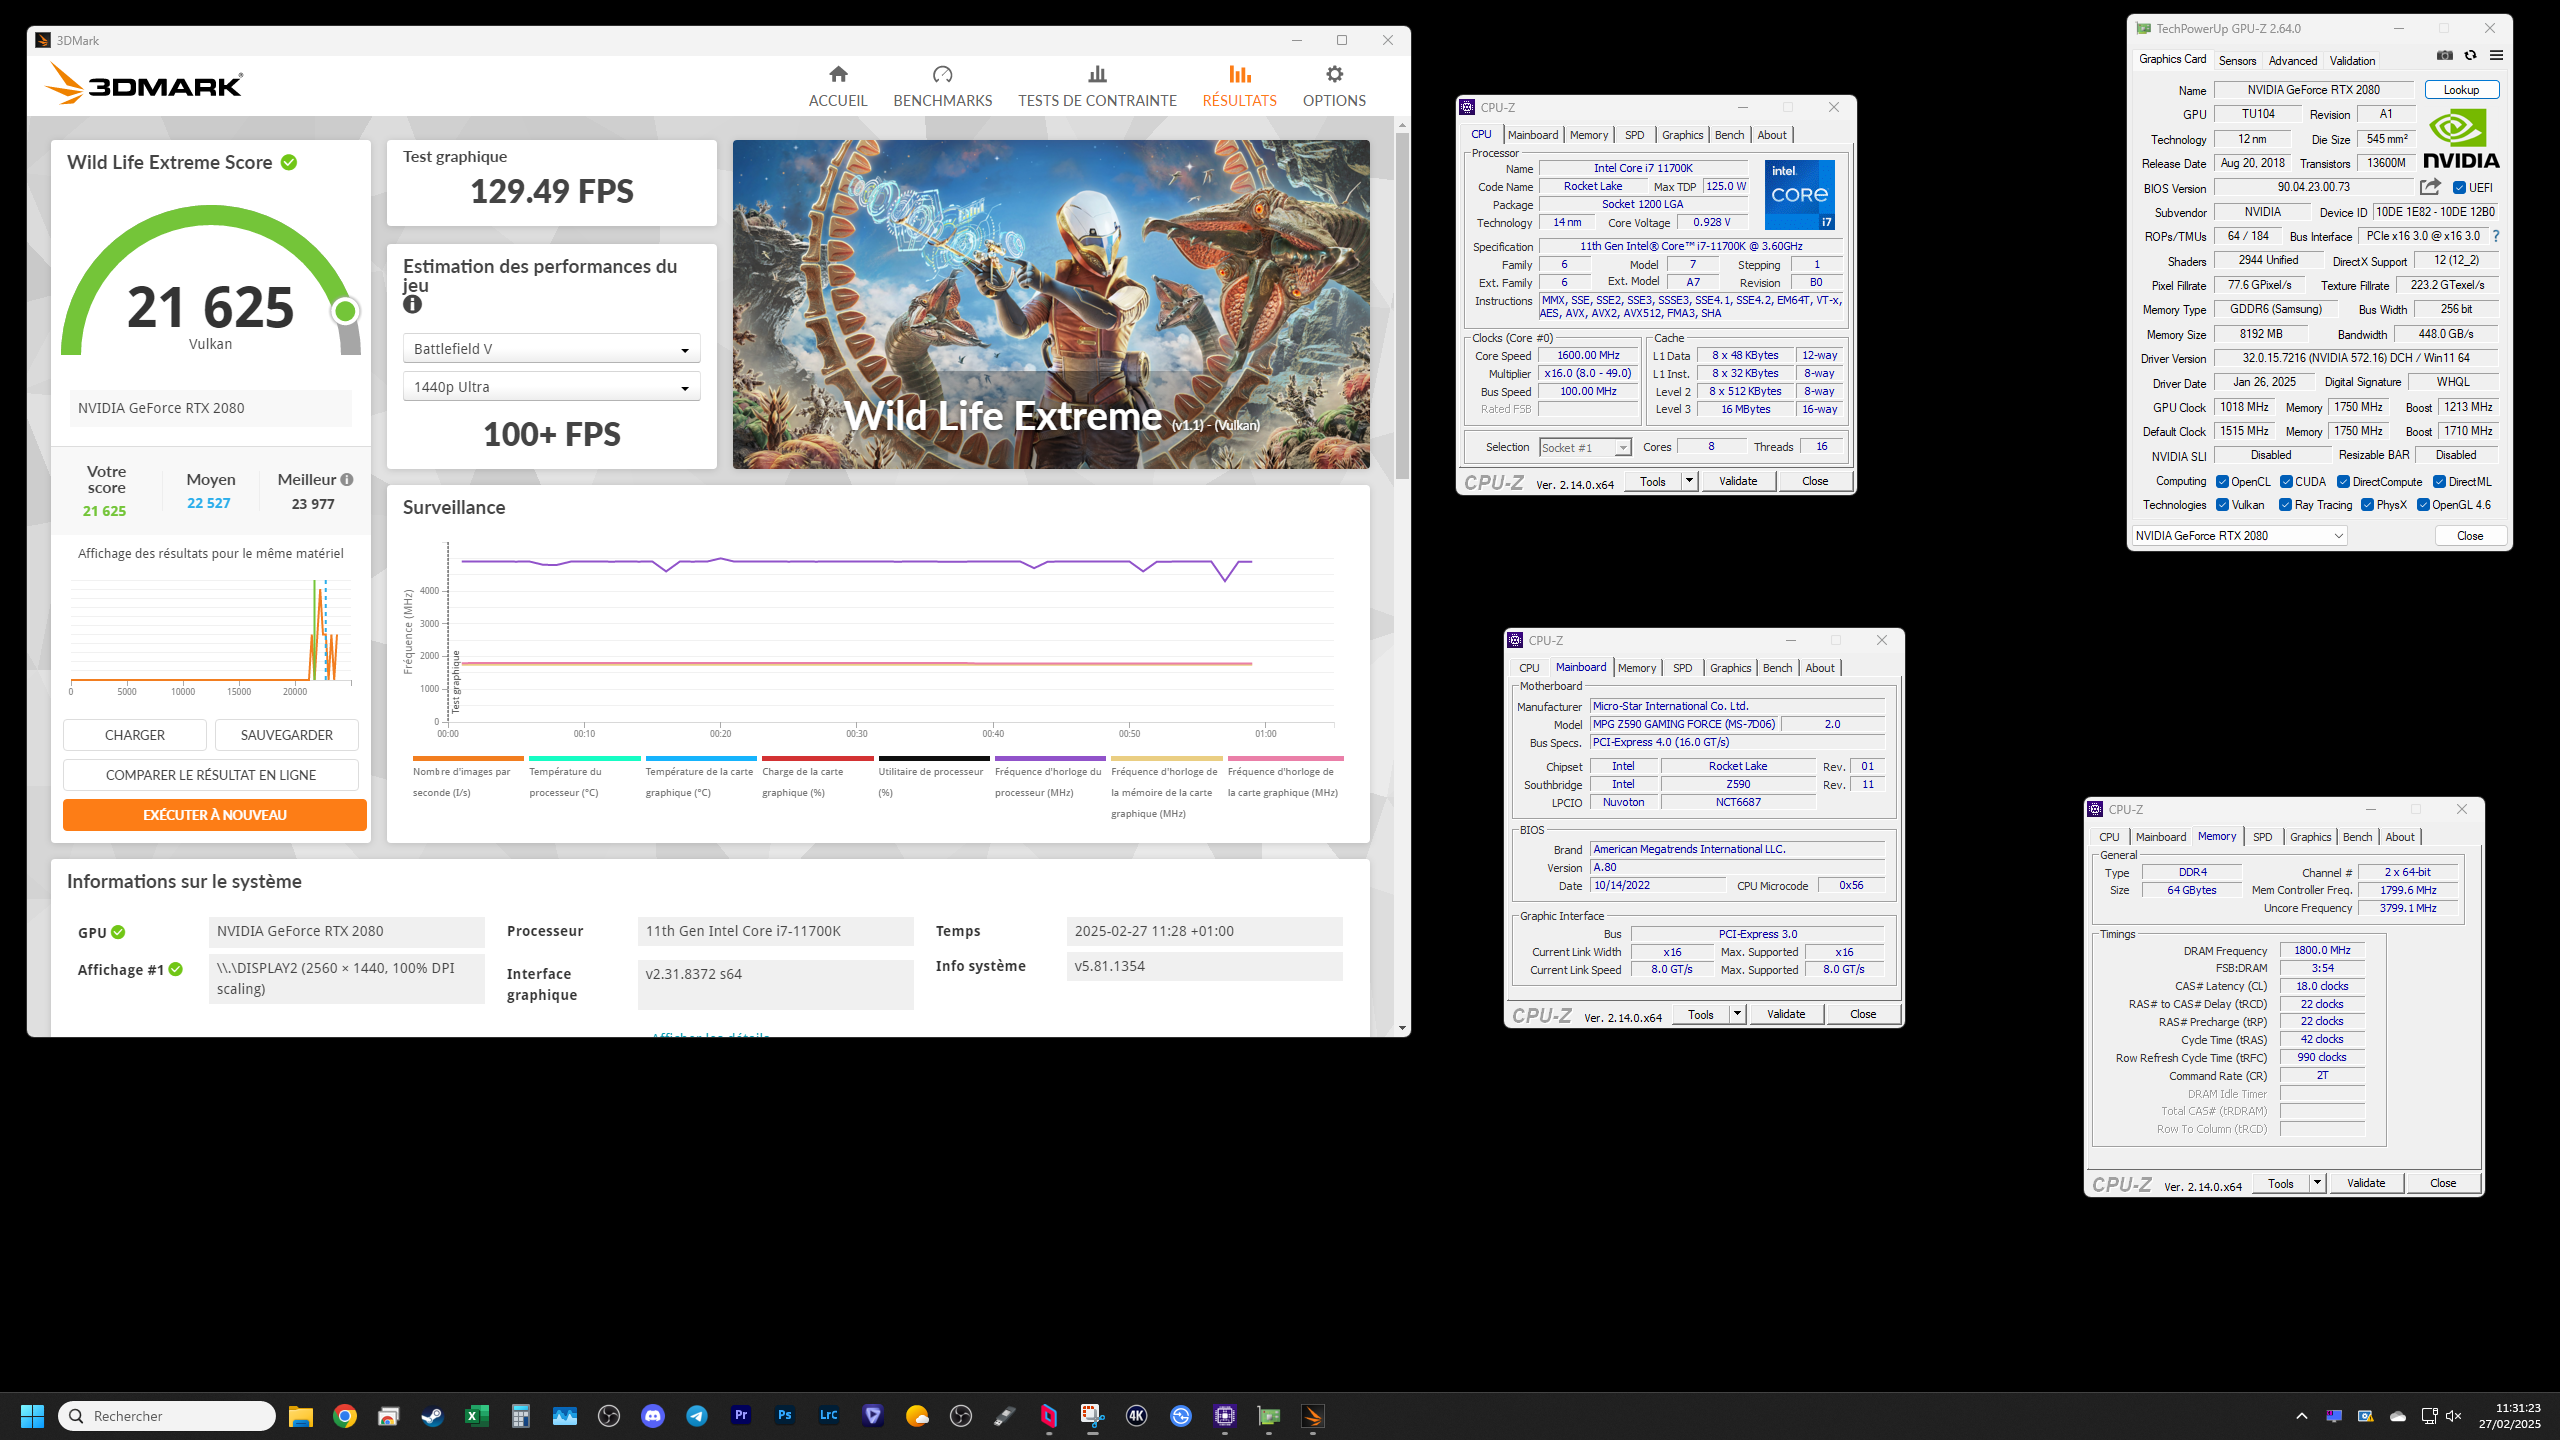This screenshot has height=1440, width=2560.
Task: Click red legend swatch for Charge de la carte graphique
Action: (x=817, y=759)
